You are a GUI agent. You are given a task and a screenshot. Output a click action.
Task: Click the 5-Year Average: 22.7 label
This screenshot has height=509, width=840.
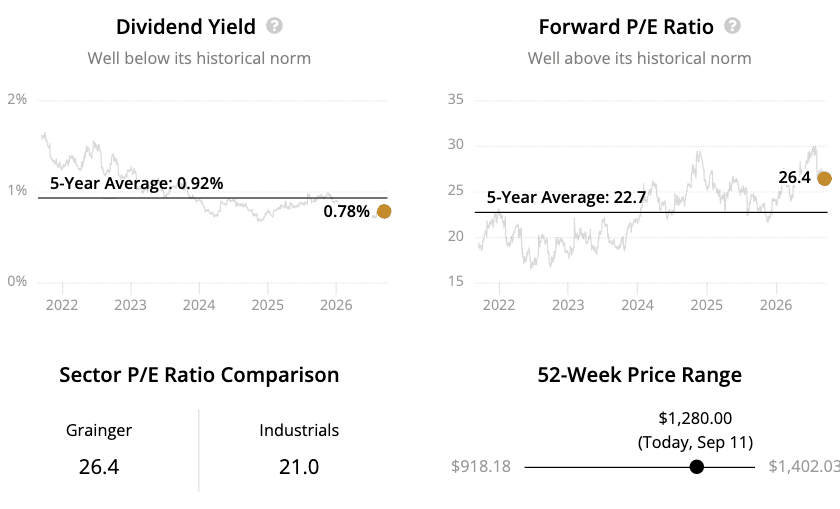[566, 197]
